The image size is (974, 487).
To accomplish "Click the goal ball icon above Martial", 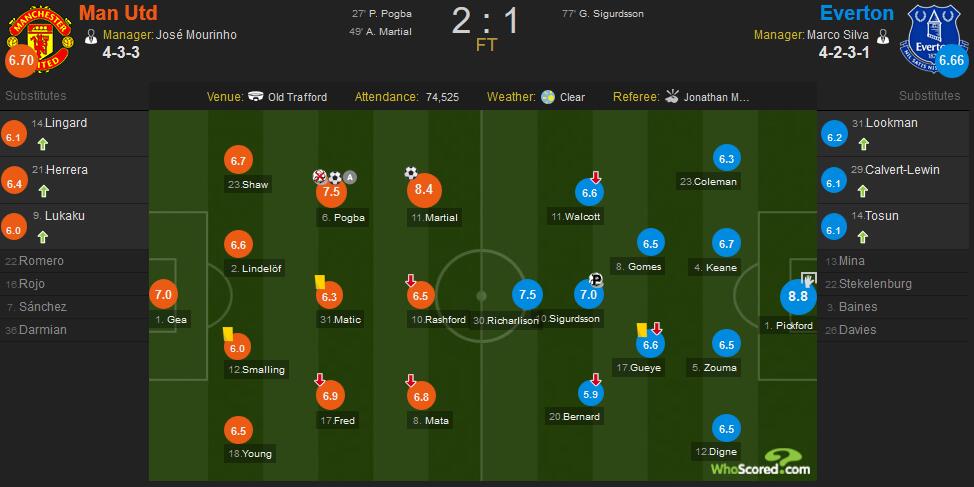I will click(x=410, y=173).
